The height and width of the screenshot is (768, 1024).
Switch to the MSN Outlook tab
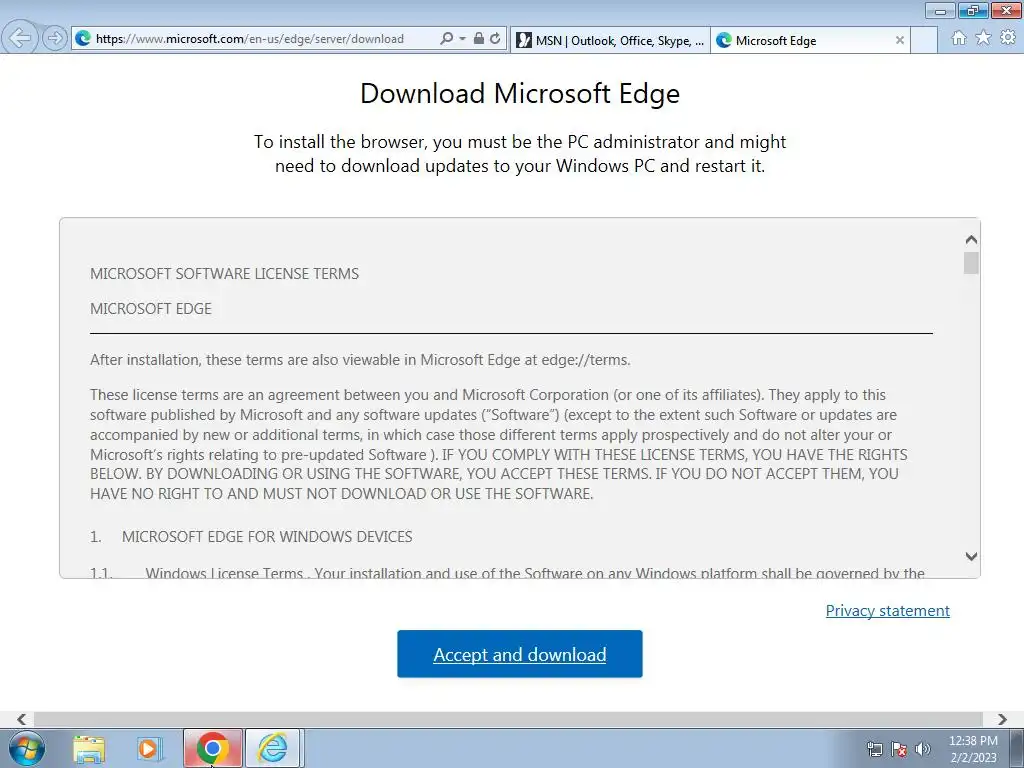click(x=610, y=40)
